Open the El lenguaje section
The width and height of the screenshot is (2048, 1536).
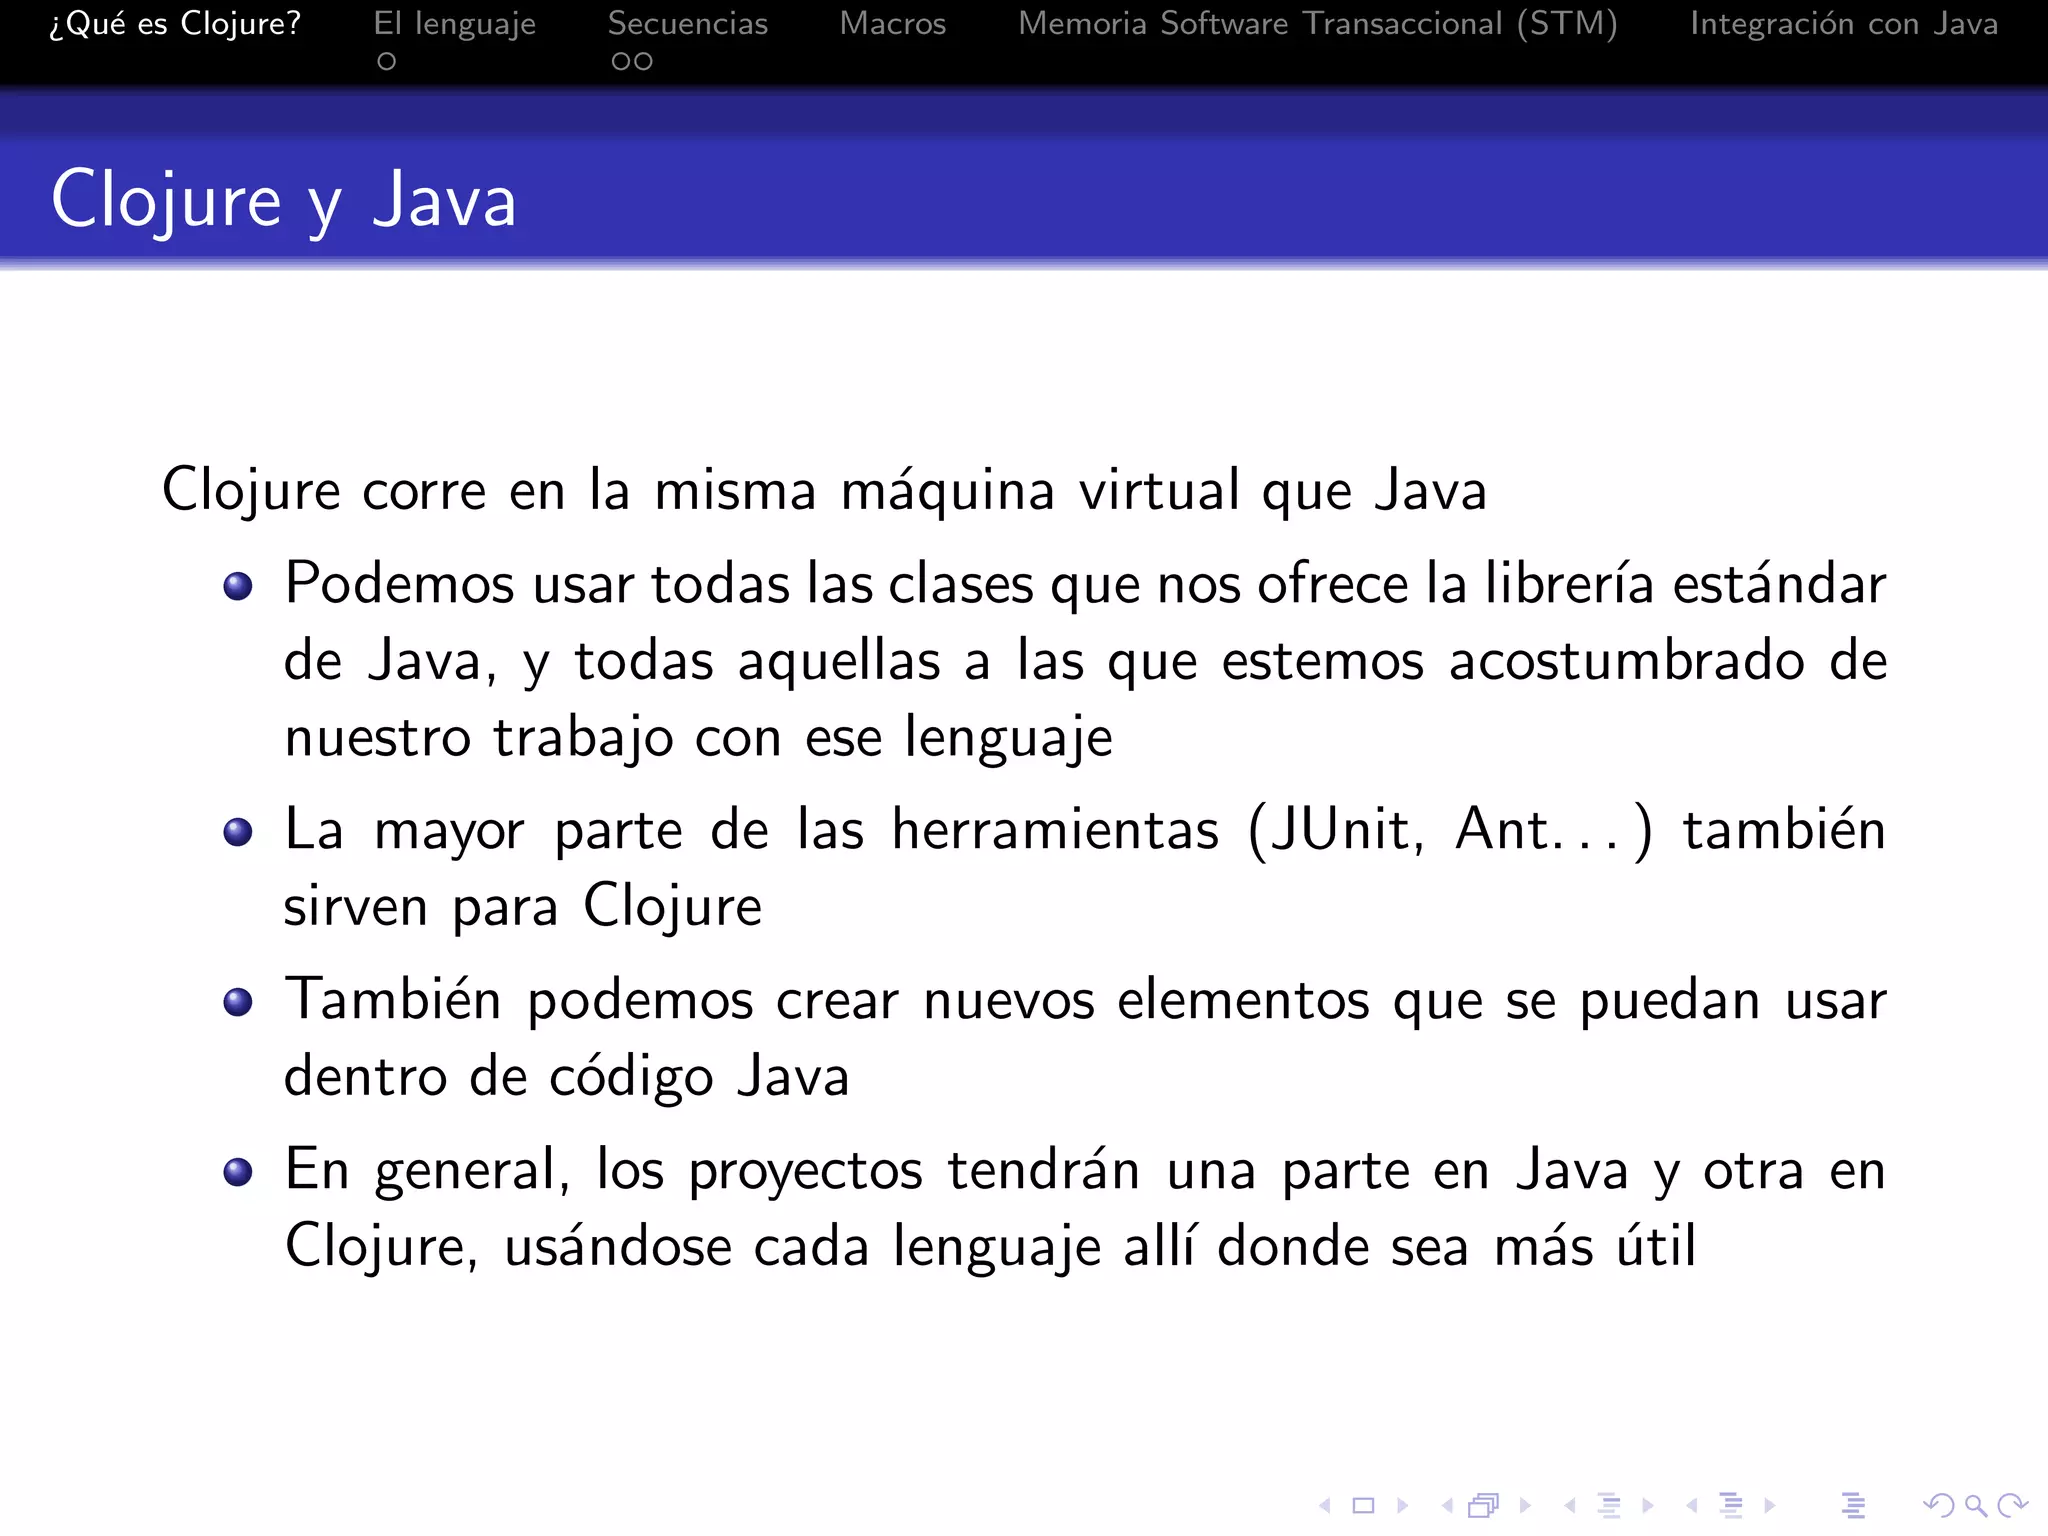(455, 24)
